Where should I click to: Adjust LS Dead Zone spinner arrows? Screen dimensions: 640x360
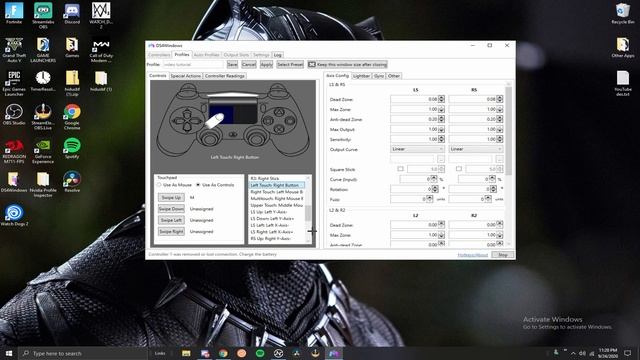[x=441, y=99]
